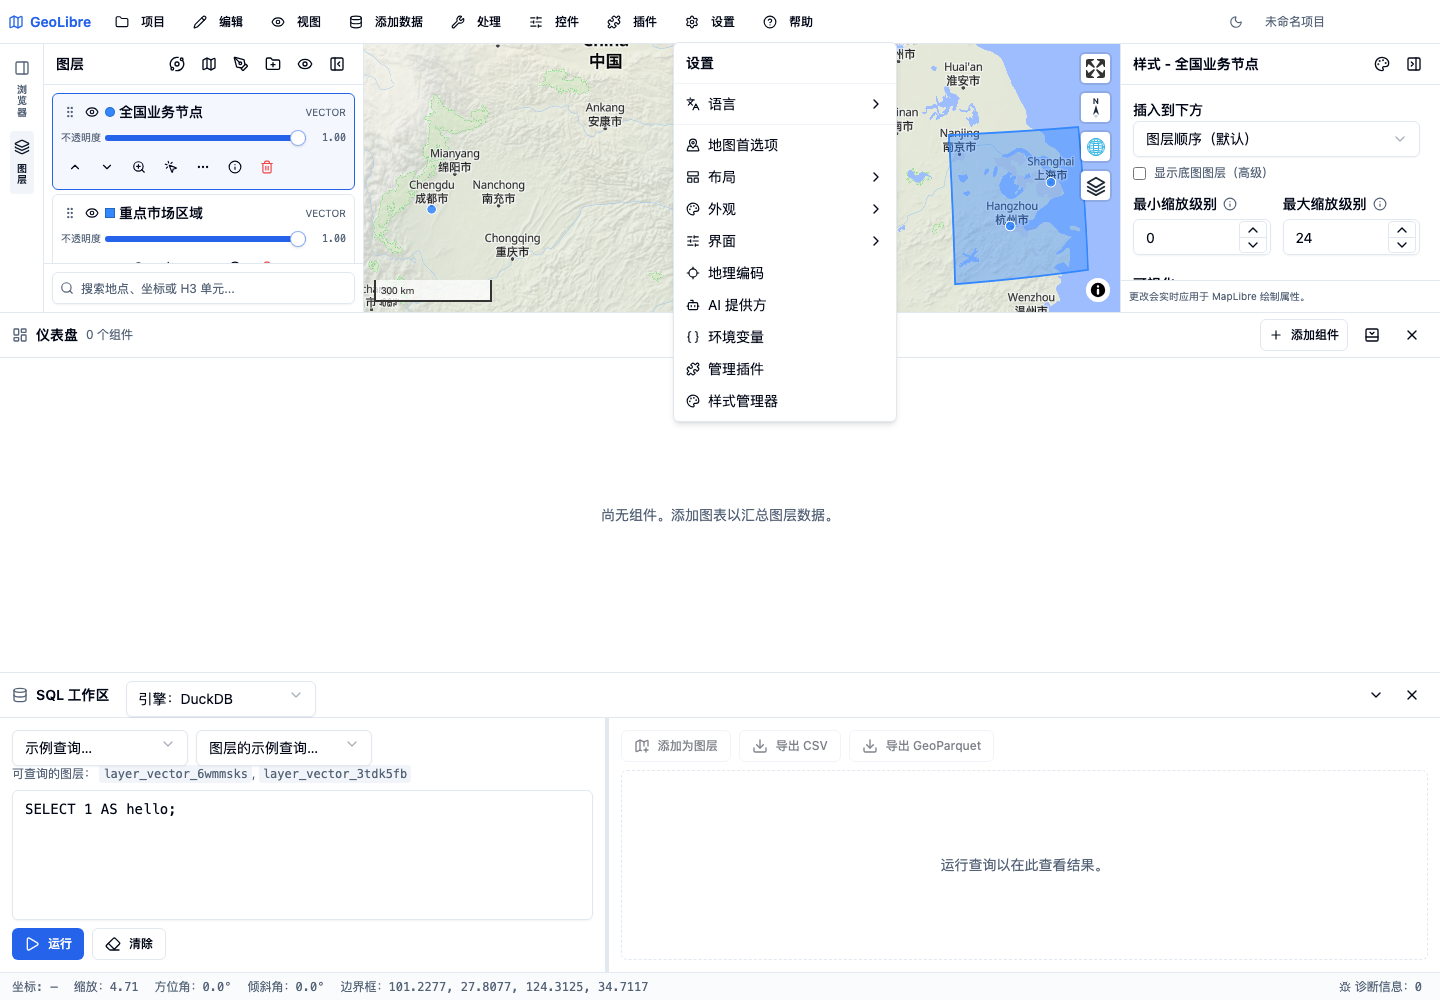
Task: Click 重点市场区域 drag handle
Action: tap(70, 213)
